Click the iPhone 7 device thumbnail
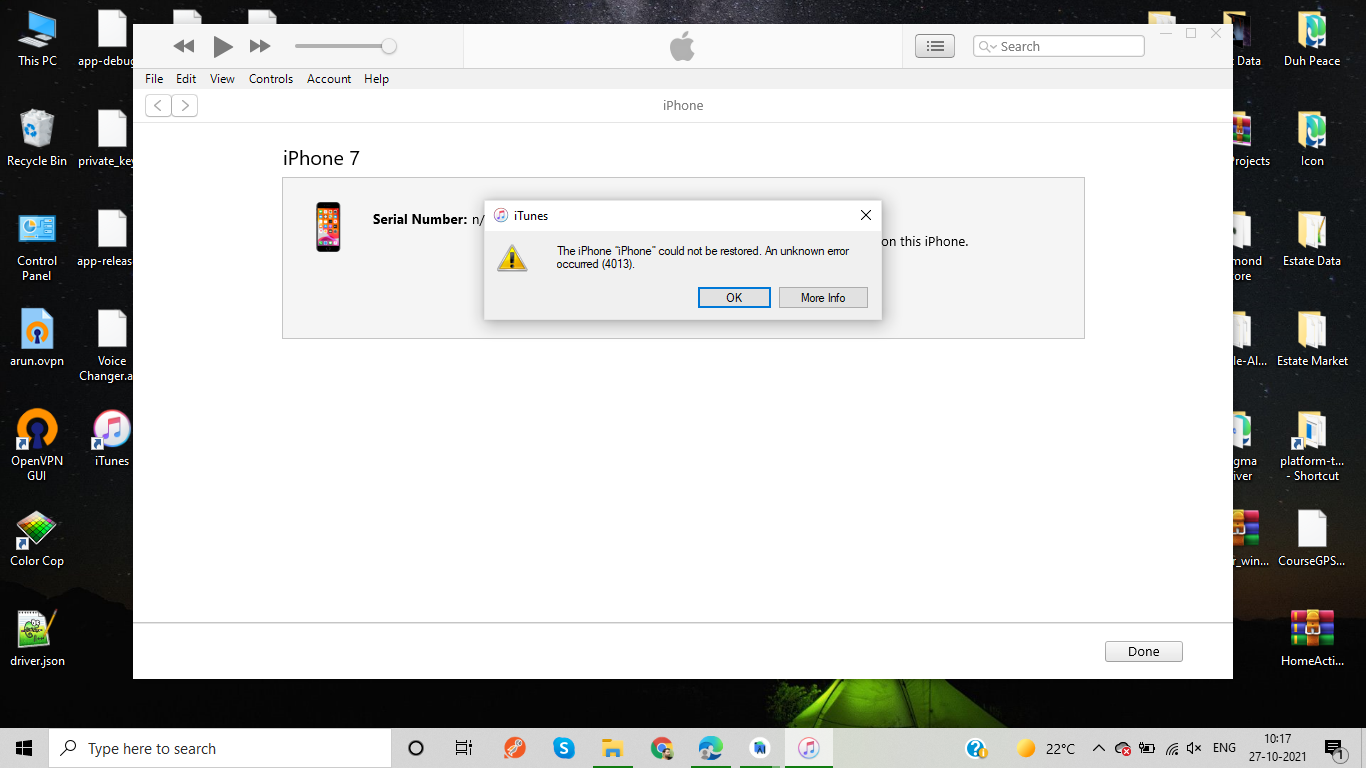This screenshot has width=1366, height=768. click(328, 227)
